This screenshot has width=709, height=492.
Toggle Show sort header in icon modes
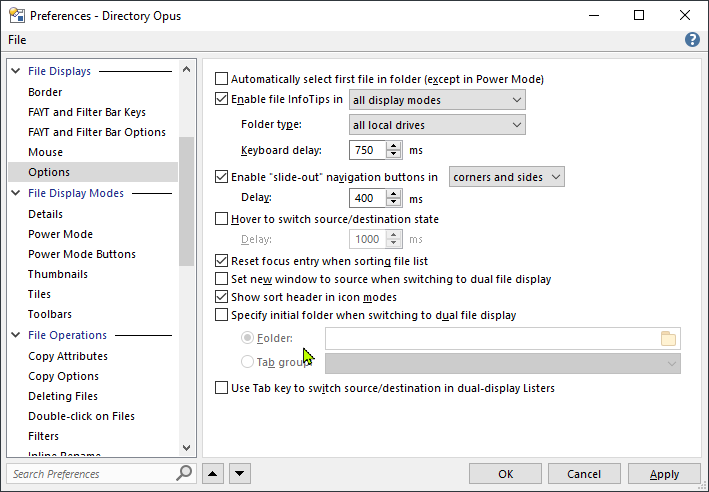tap(221, 297)
